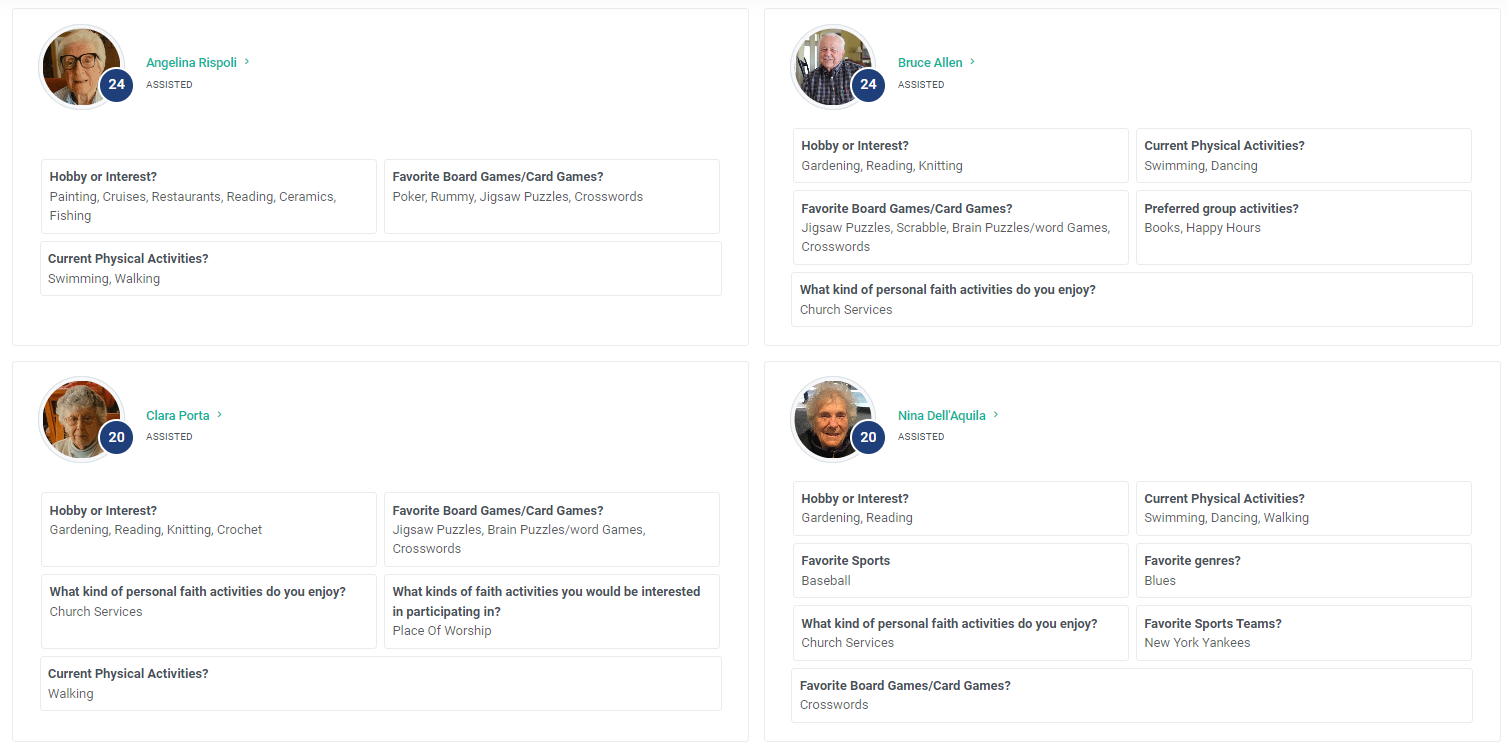
Task: Click the 24 score badge on Bruce Allen
Action: [x=868, y=85]
